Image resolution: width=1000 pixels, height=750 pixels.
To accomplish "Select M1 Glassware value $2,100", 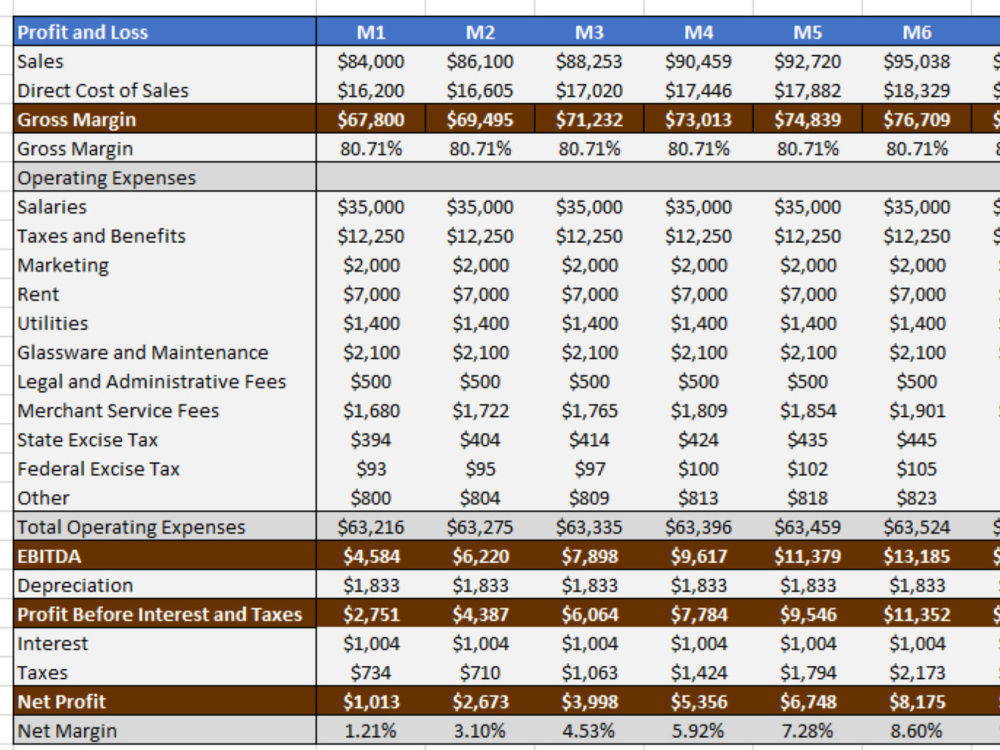I will pos(371,352).
